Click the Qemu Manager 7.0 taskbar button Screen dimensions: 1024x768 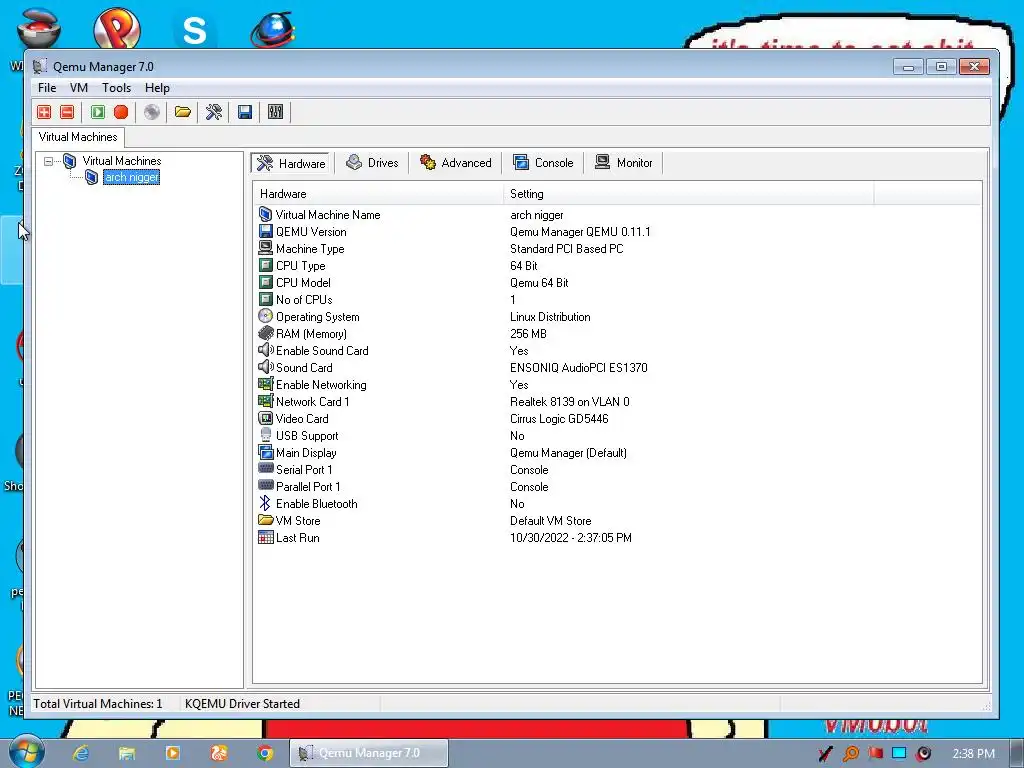pyautogui.click(x=369, y=753)
